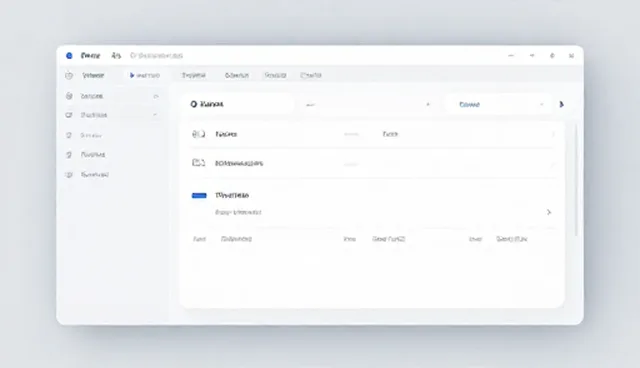Expand the chevron beside the third sidebar item
Image resolution: width=640 pixels, height=368 pixels.
point(155,115)
